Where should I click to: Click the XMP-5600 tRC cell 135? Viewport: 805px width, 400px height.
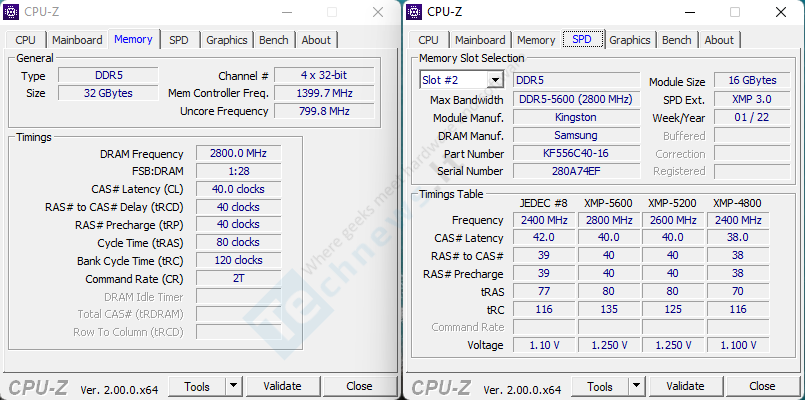click(608, 309)
